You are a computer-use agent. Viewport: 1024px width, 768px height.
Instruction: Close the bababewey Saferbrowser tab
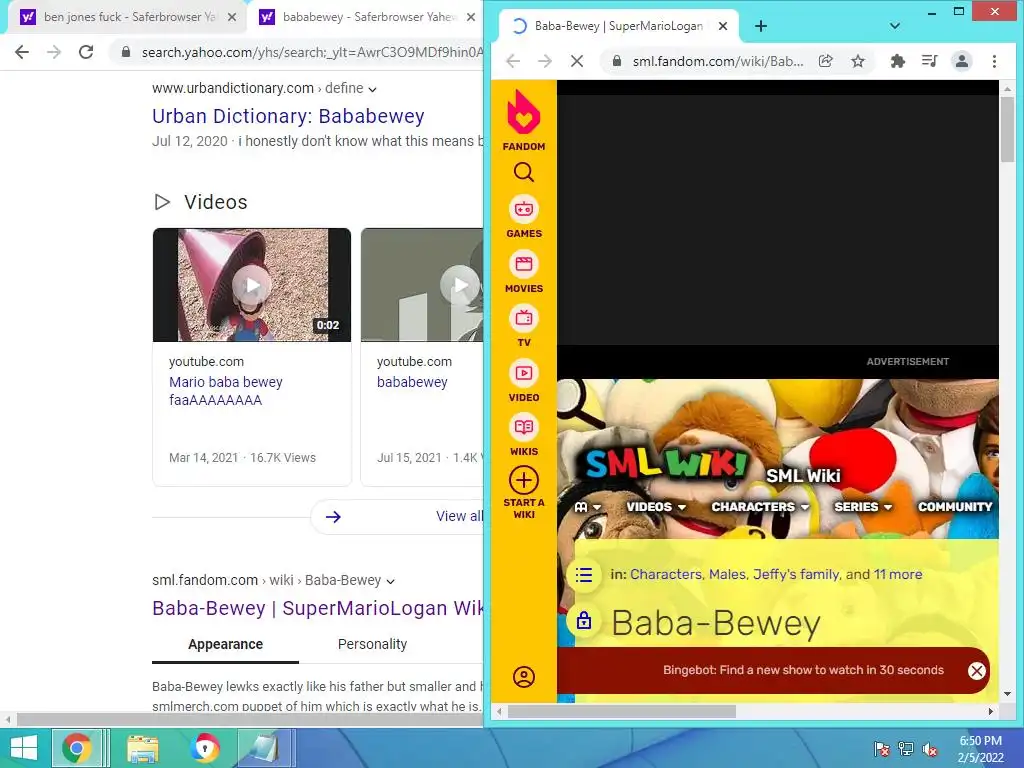pos(471,17)
